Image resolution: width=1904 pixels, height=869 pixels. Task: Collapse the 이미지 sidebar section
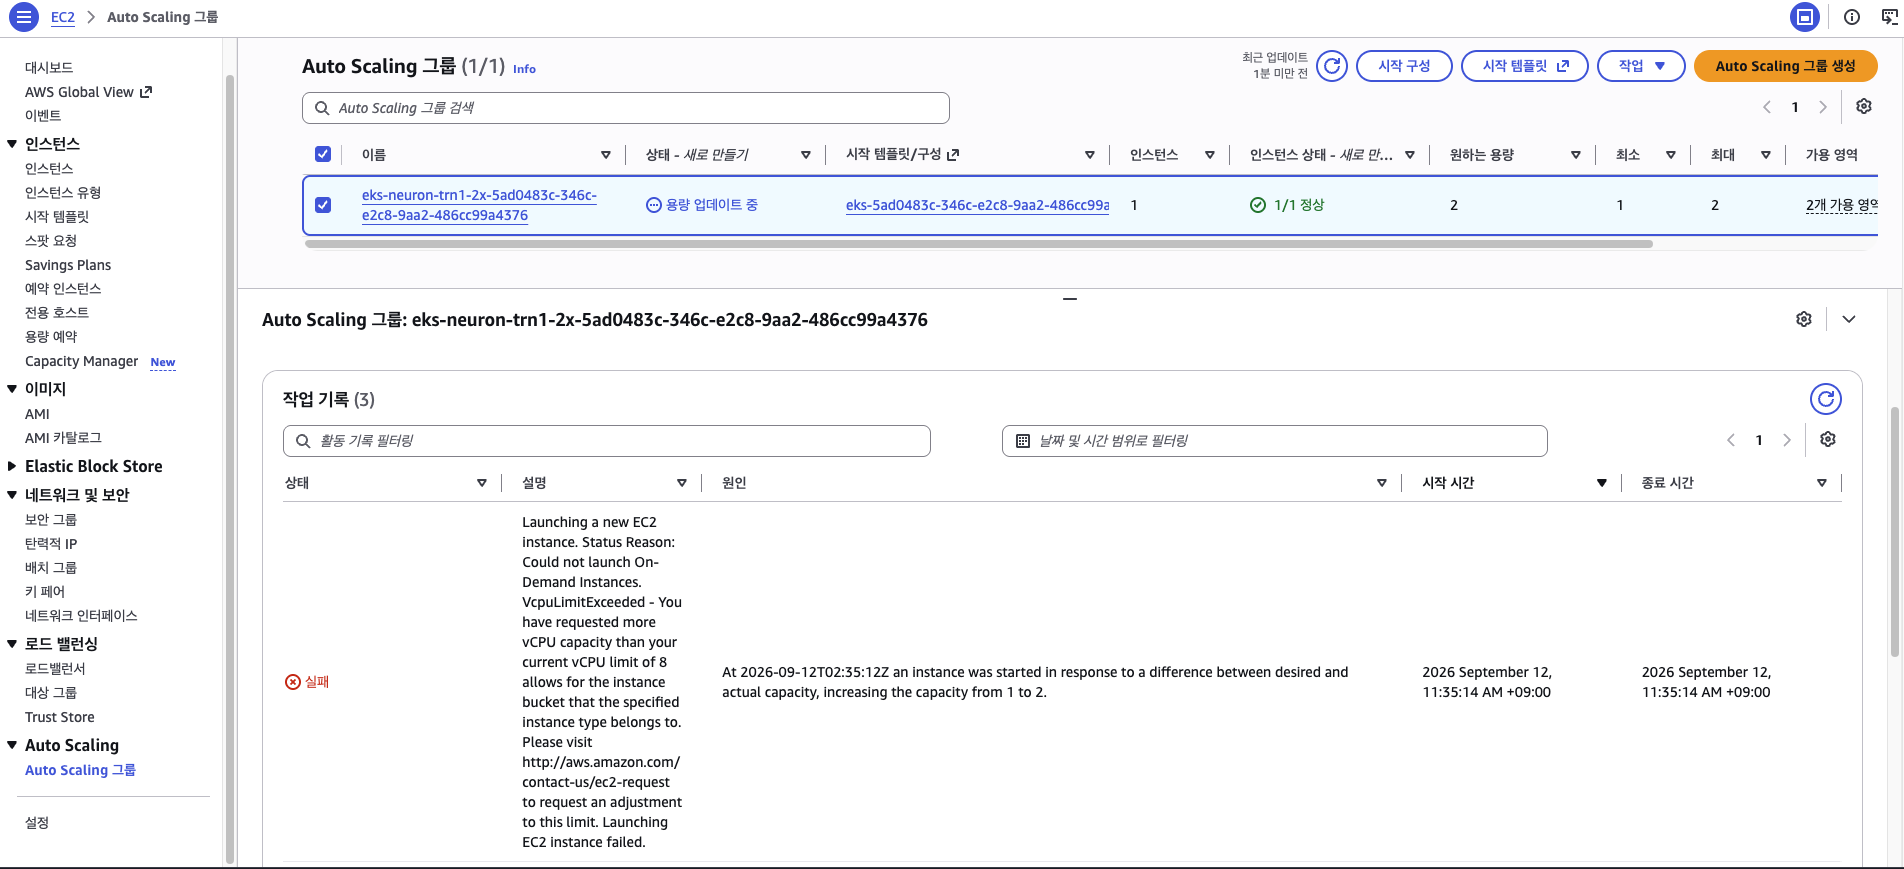tap(12, 389)
